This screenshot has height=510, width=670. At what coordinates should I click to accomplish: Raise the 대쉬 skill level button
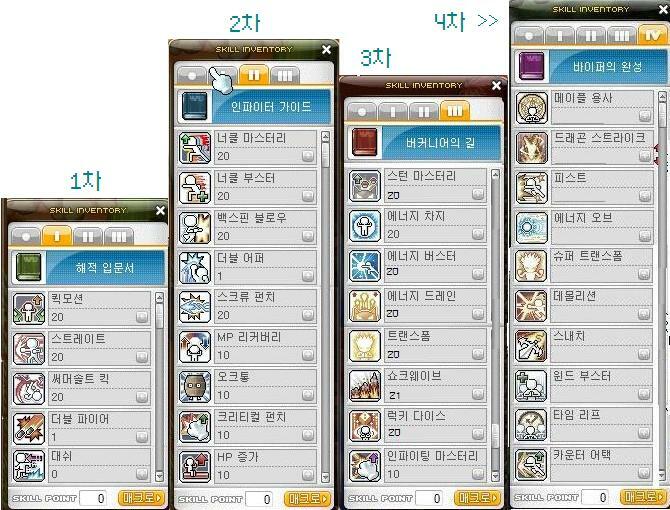tap(142, 474)
